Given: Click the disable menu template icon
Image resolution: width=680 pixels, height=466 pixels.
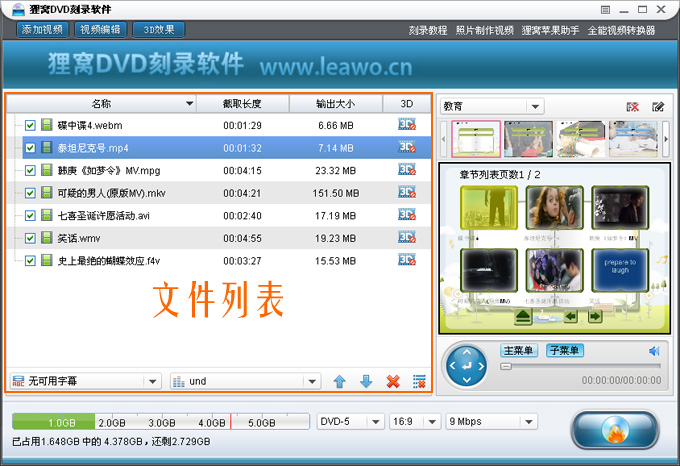Looking at the screenshot, I should pos(633,107).
